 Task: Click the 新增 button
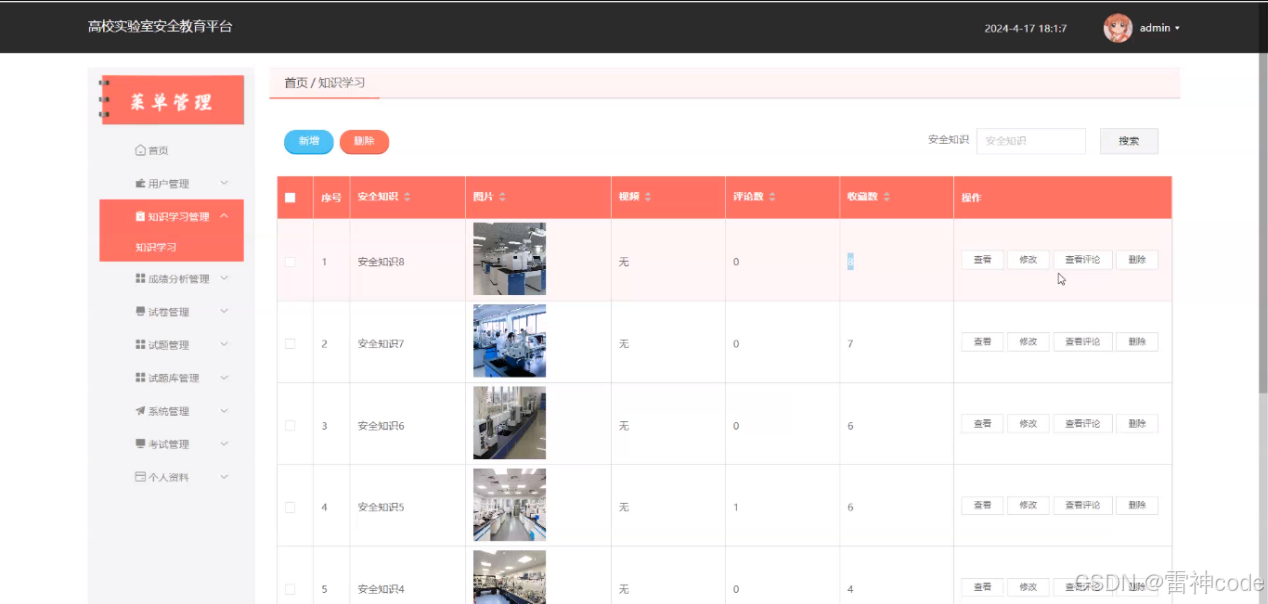[308, 142]
